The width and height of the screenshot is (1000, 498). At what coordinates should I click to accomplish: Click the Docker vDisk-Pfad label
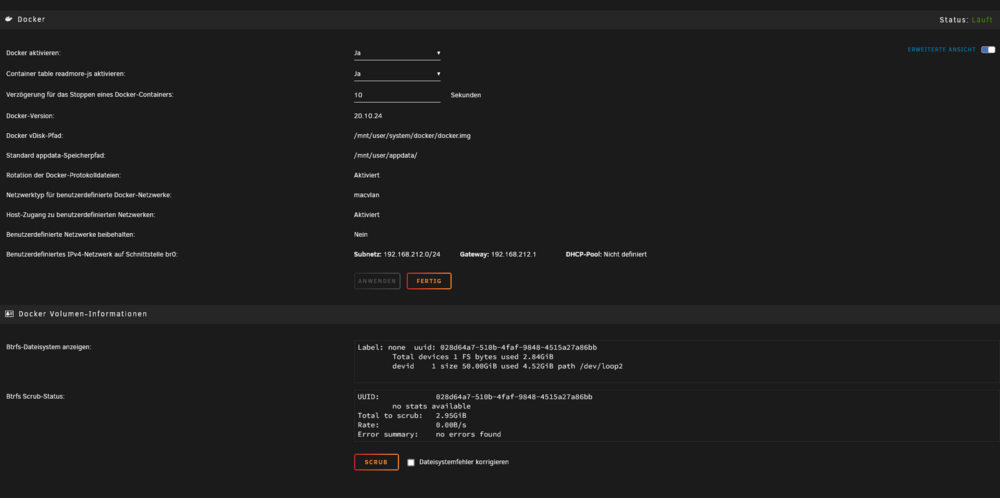pyautogui.click(x=34, y=136)
